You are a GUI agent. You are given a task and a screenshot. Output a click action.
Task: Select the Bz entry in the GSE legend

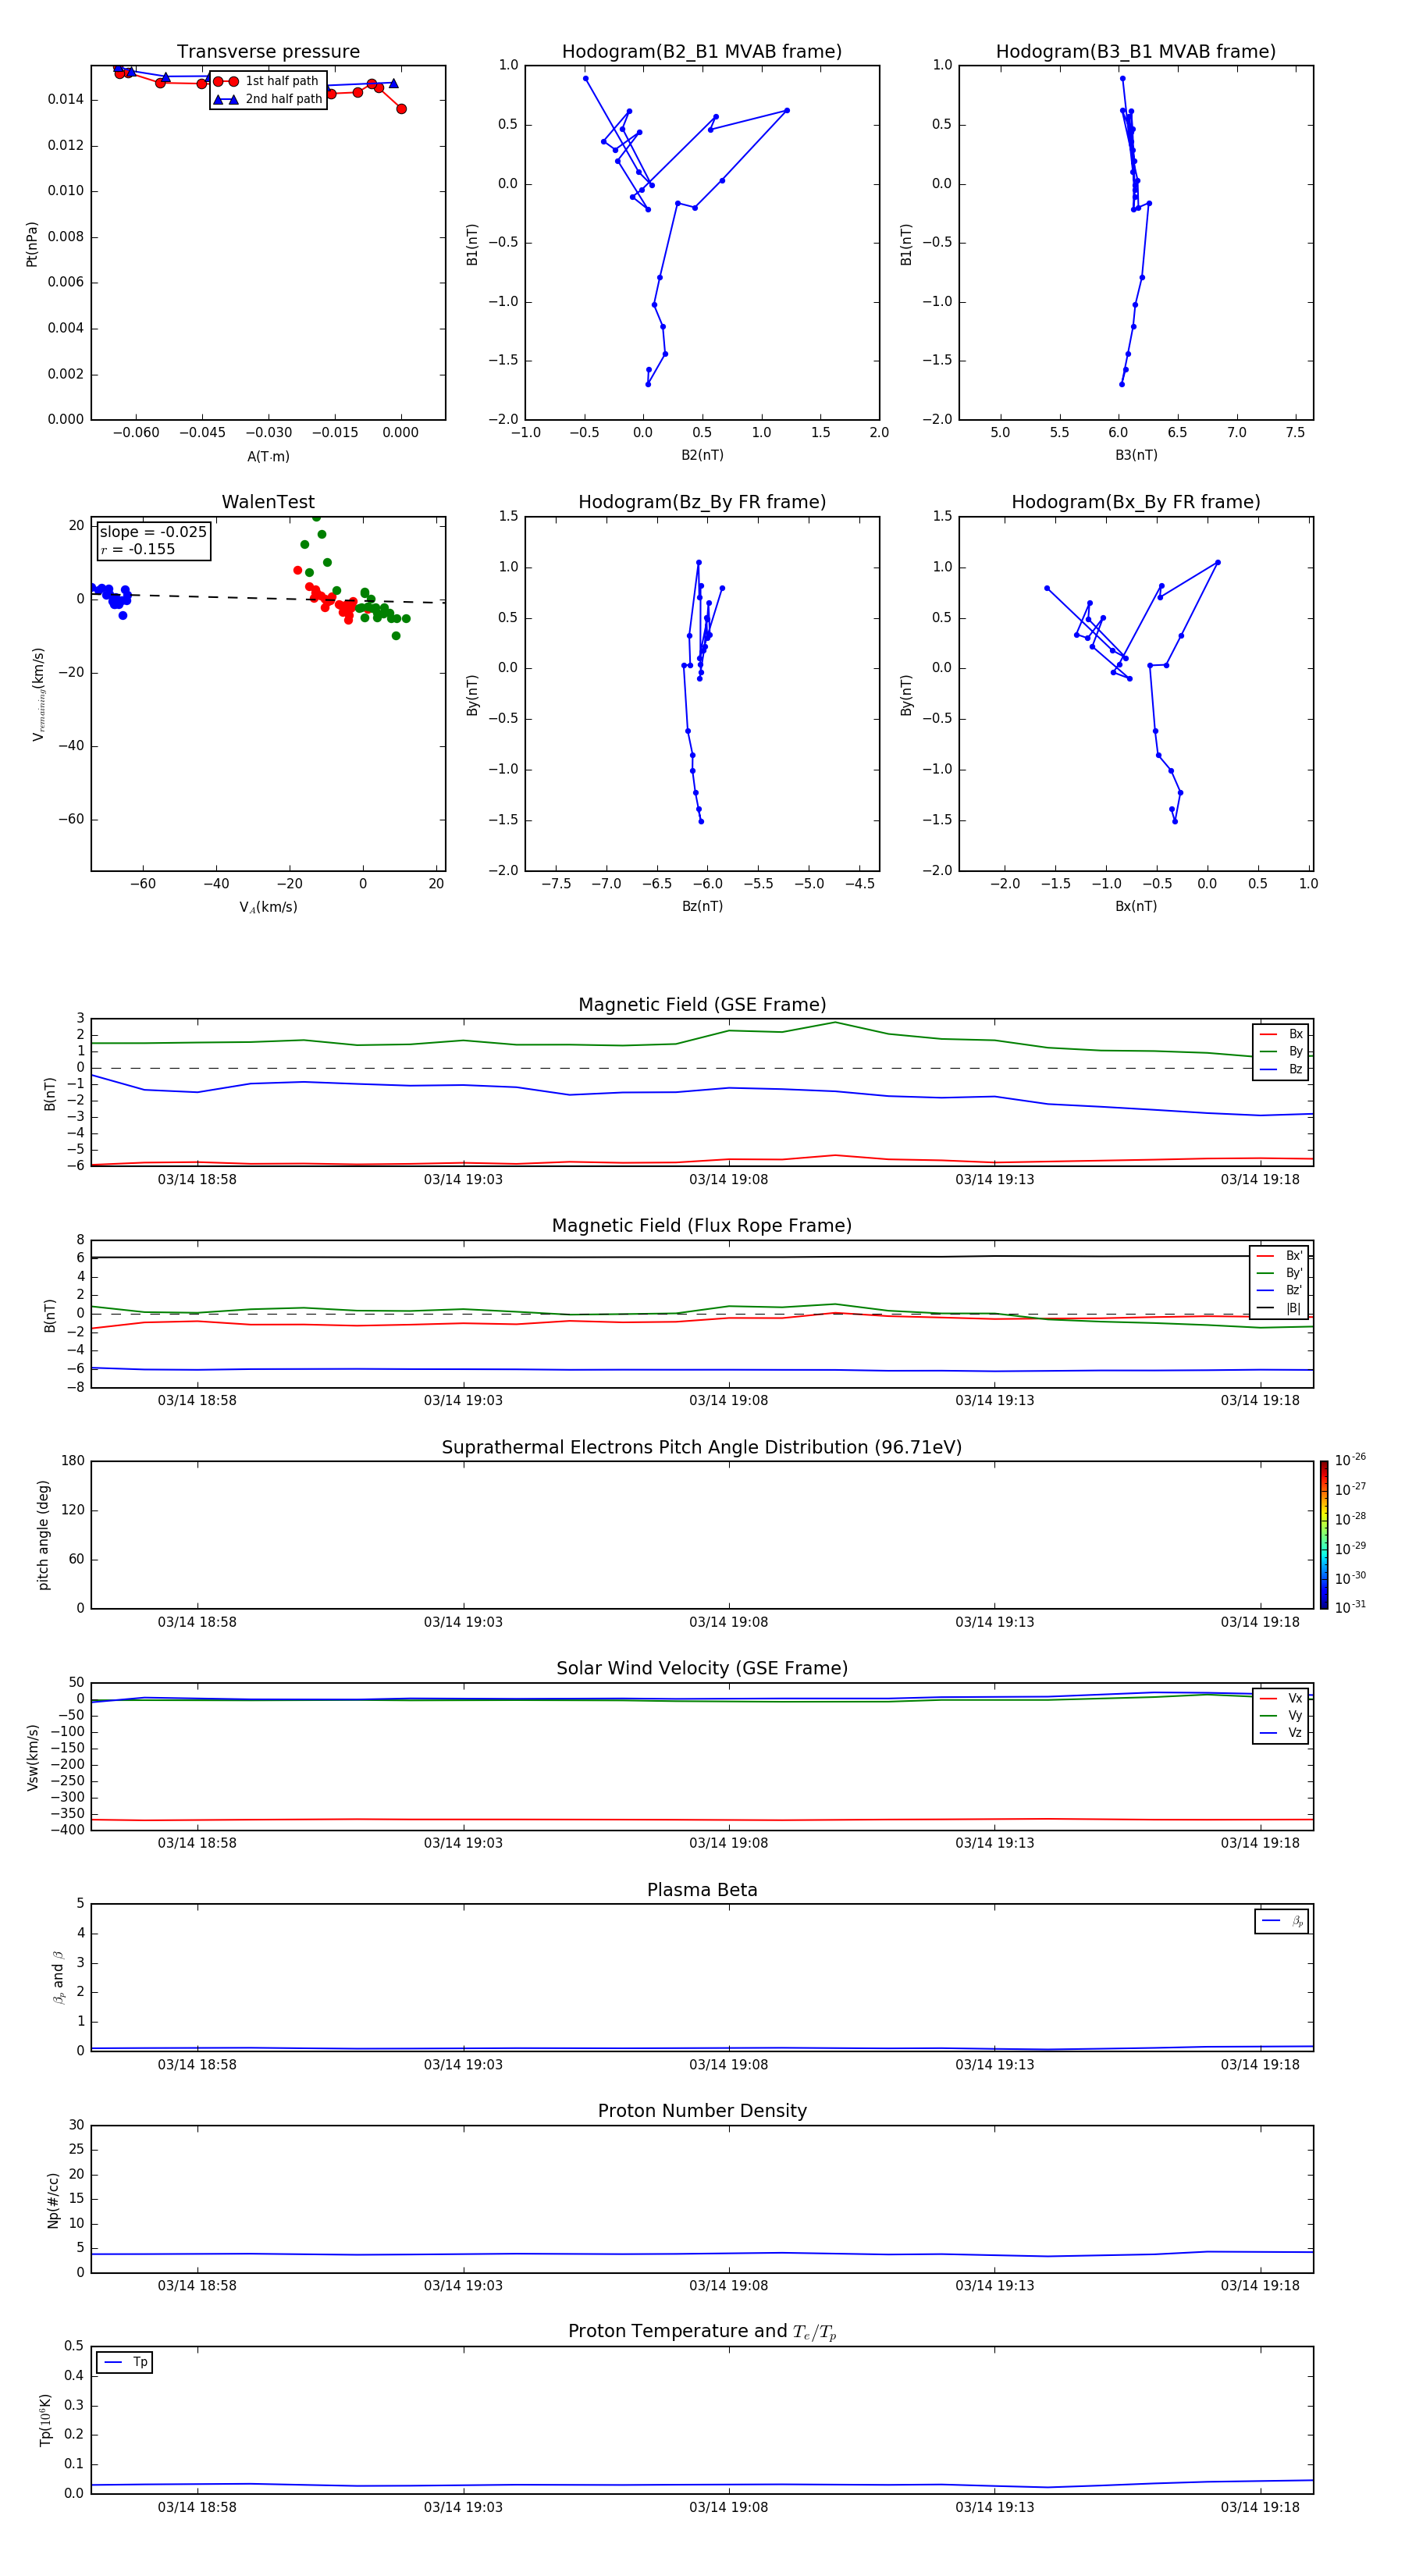click(1281, 1069)
